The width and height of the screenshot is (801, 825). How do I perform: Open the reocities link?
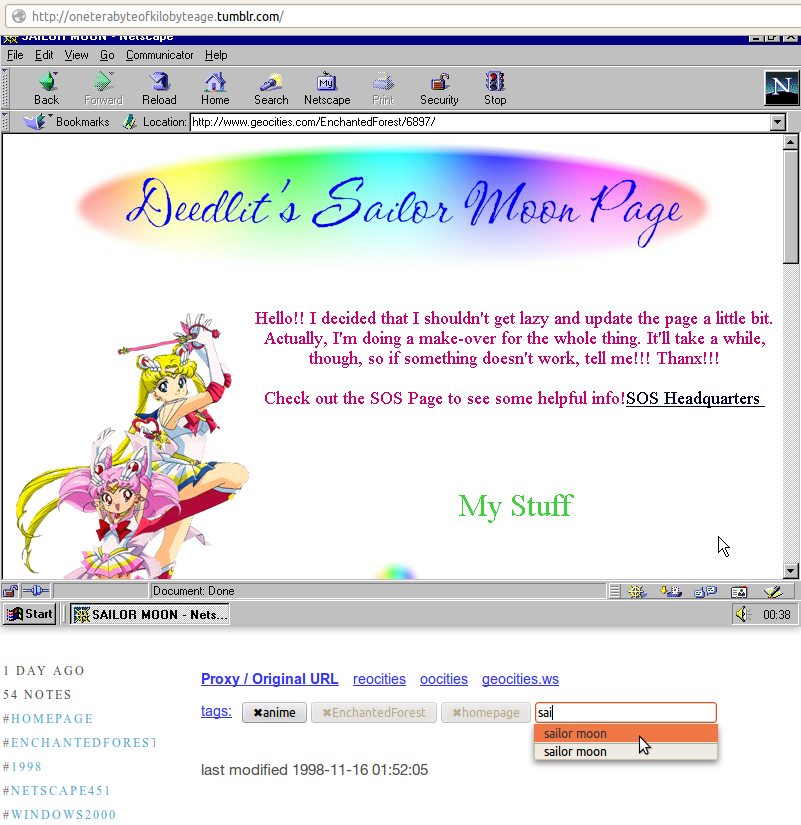(x=379, y=679)
